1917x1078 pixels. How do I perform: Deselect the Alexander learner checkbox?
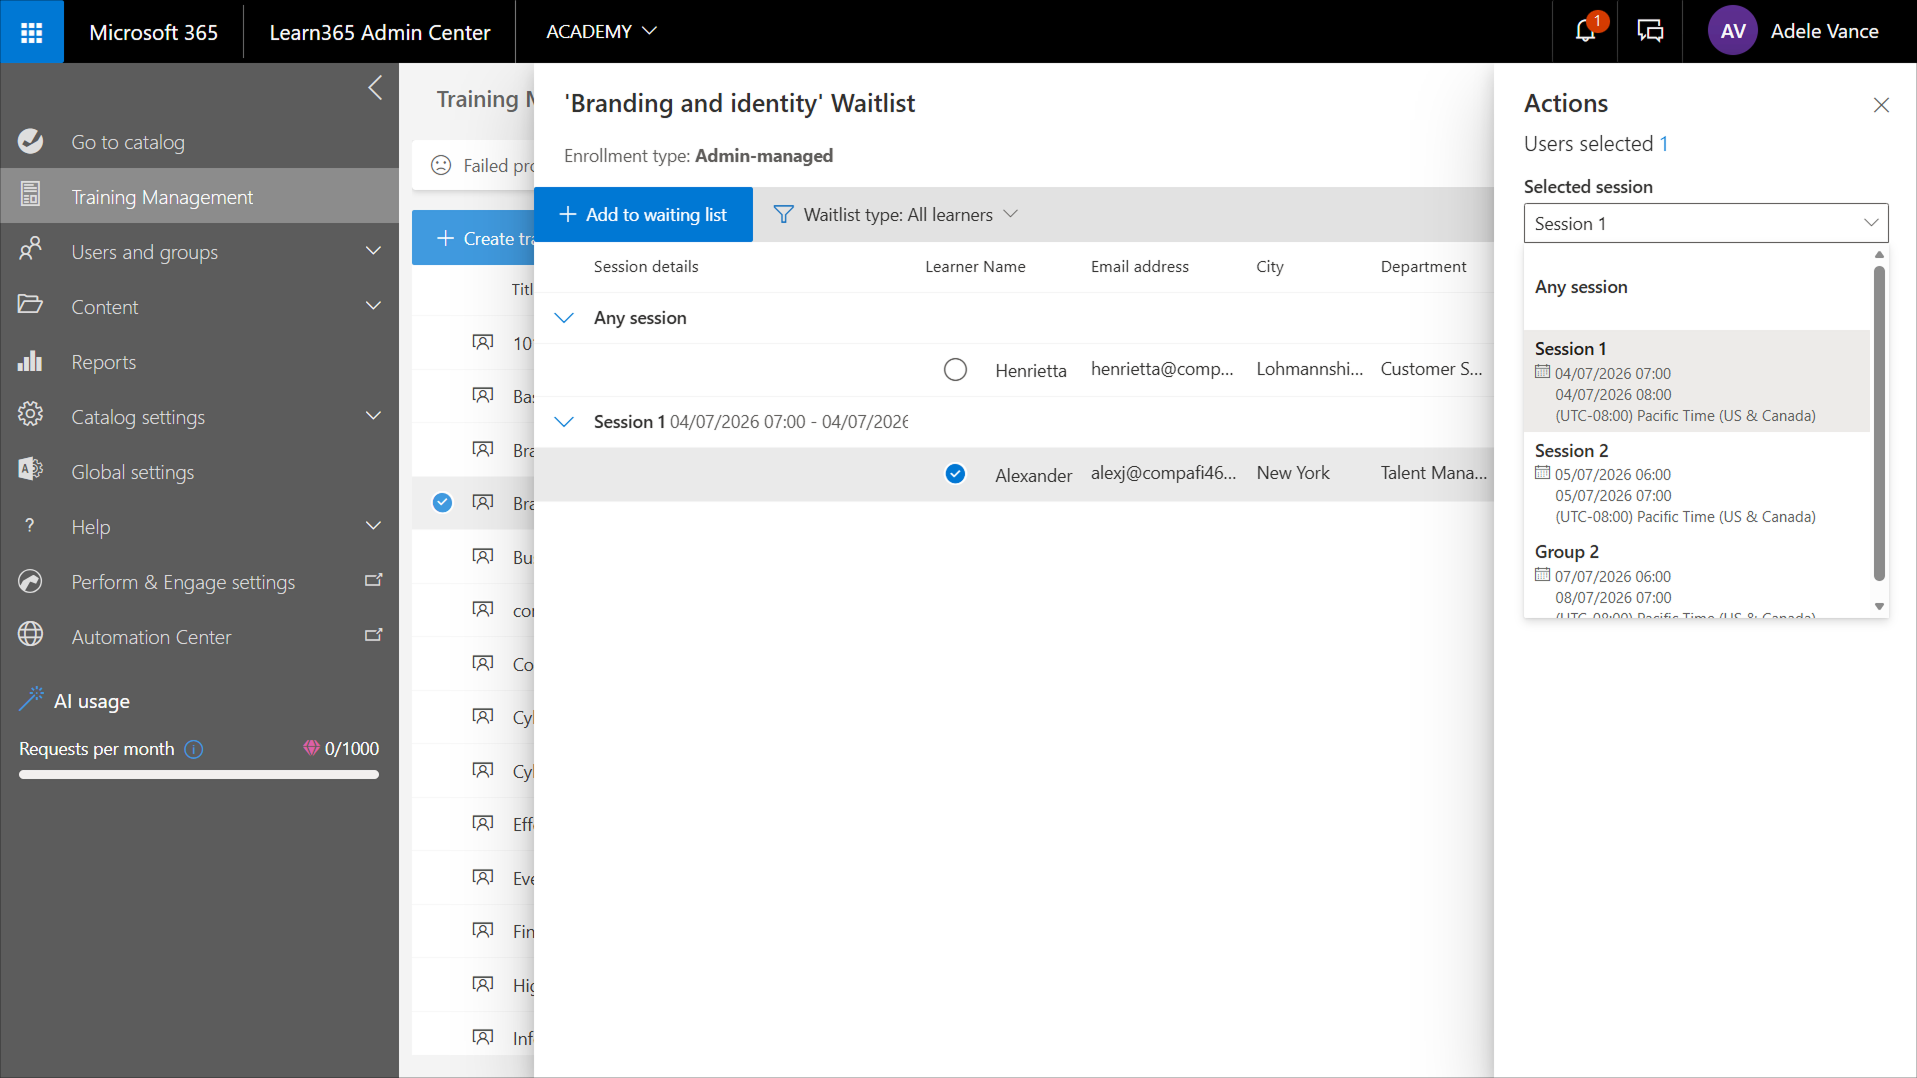(x=955, y=474)
